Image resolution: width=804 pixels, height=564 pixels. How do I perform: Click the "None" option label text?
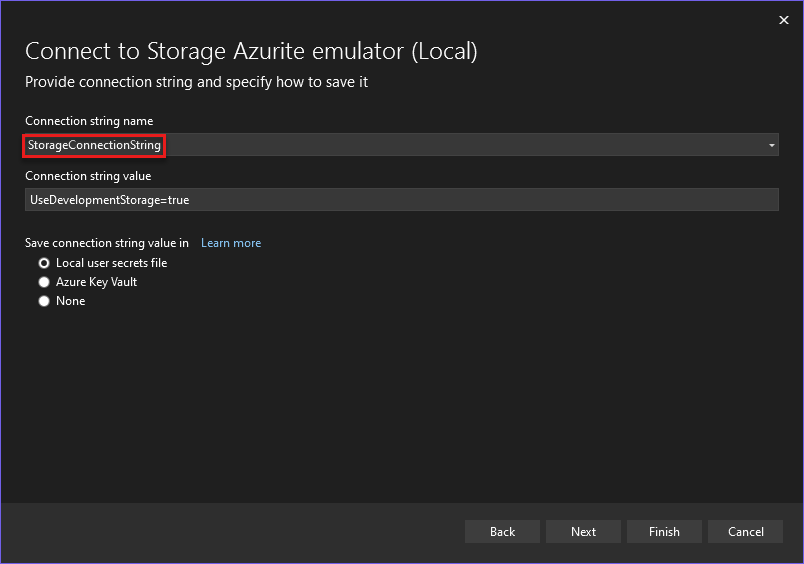(70, 301)
